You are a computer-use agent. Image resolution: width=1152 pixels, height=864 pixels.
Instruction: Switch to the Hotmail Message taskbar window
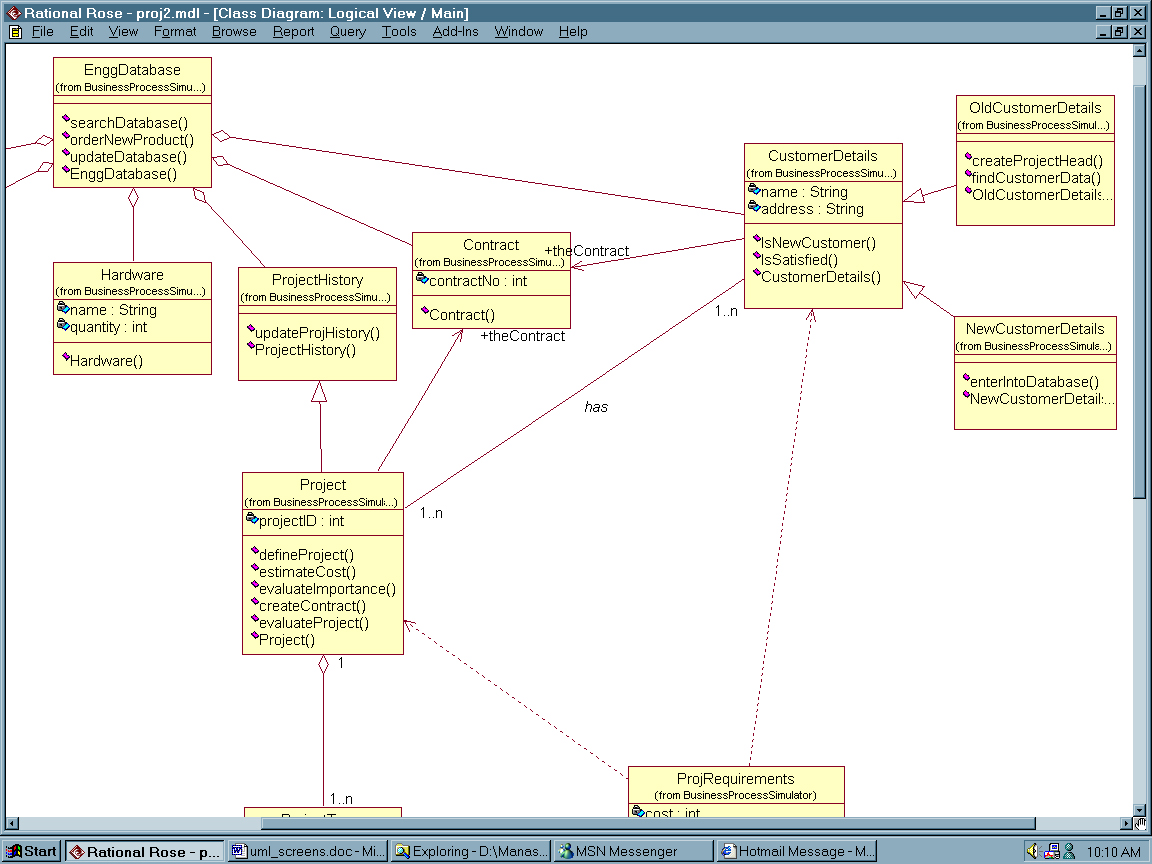click(796, 852)
